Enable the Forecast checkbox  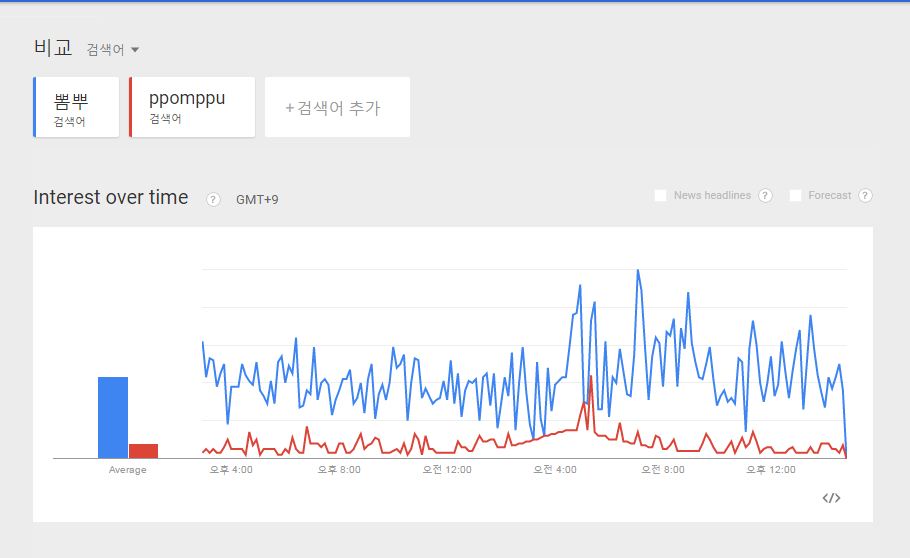pyautogui.click(x=795, y=196)
